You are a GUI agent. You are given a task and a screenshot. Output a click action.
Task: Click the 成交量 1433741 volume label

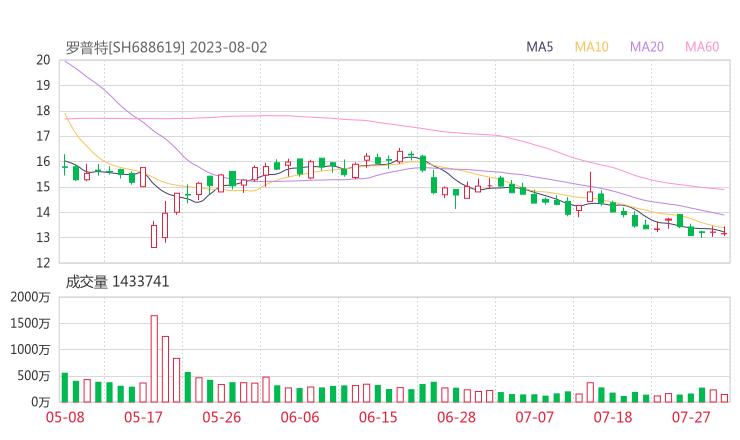coord(117,282)
